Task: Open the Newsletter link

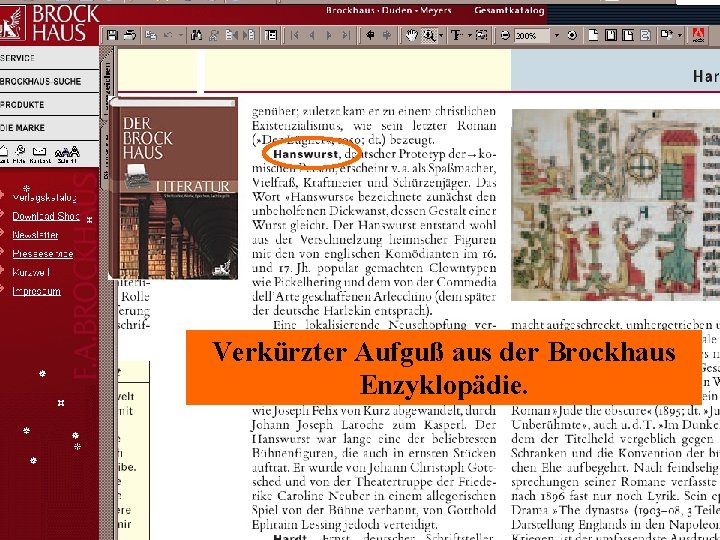Action: click(x=35, y=235)
